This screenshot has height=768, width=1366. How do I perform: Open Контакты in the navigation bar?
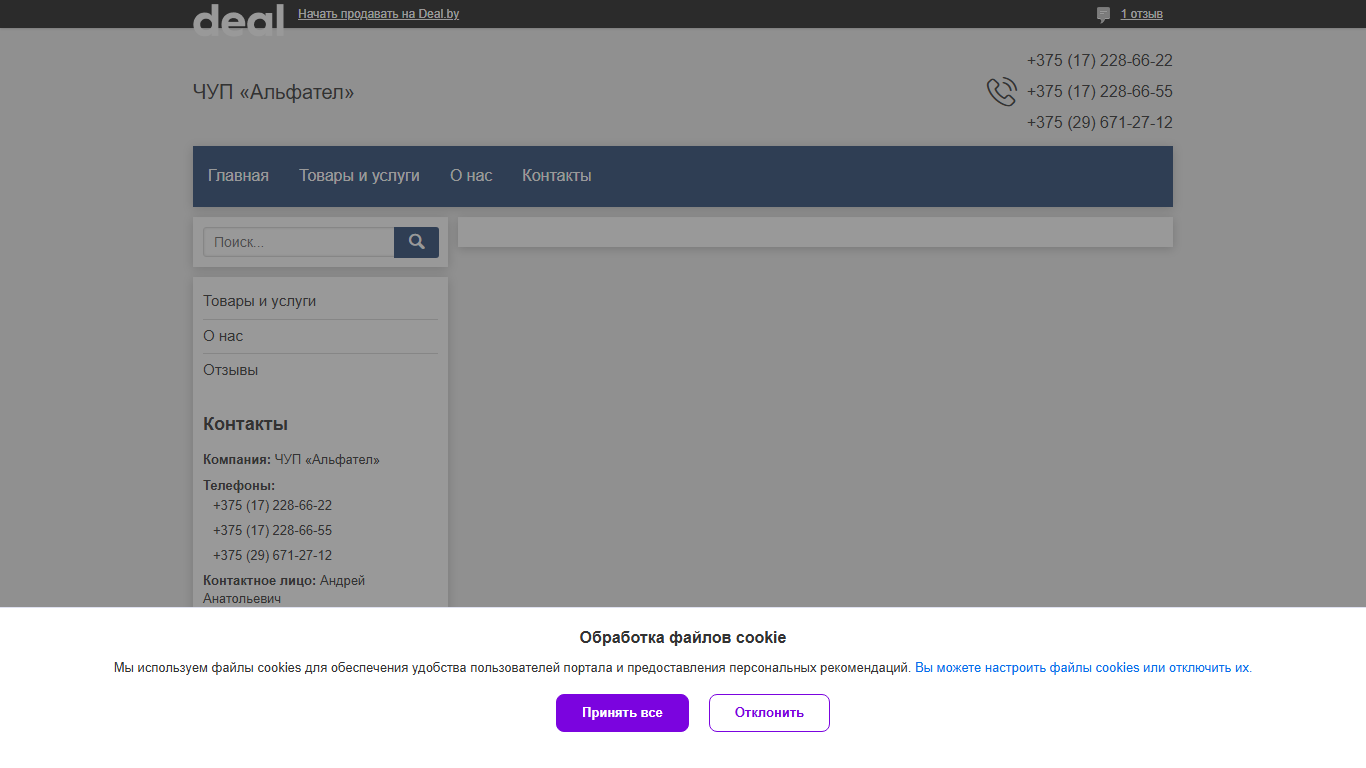(x=557, y=176)
